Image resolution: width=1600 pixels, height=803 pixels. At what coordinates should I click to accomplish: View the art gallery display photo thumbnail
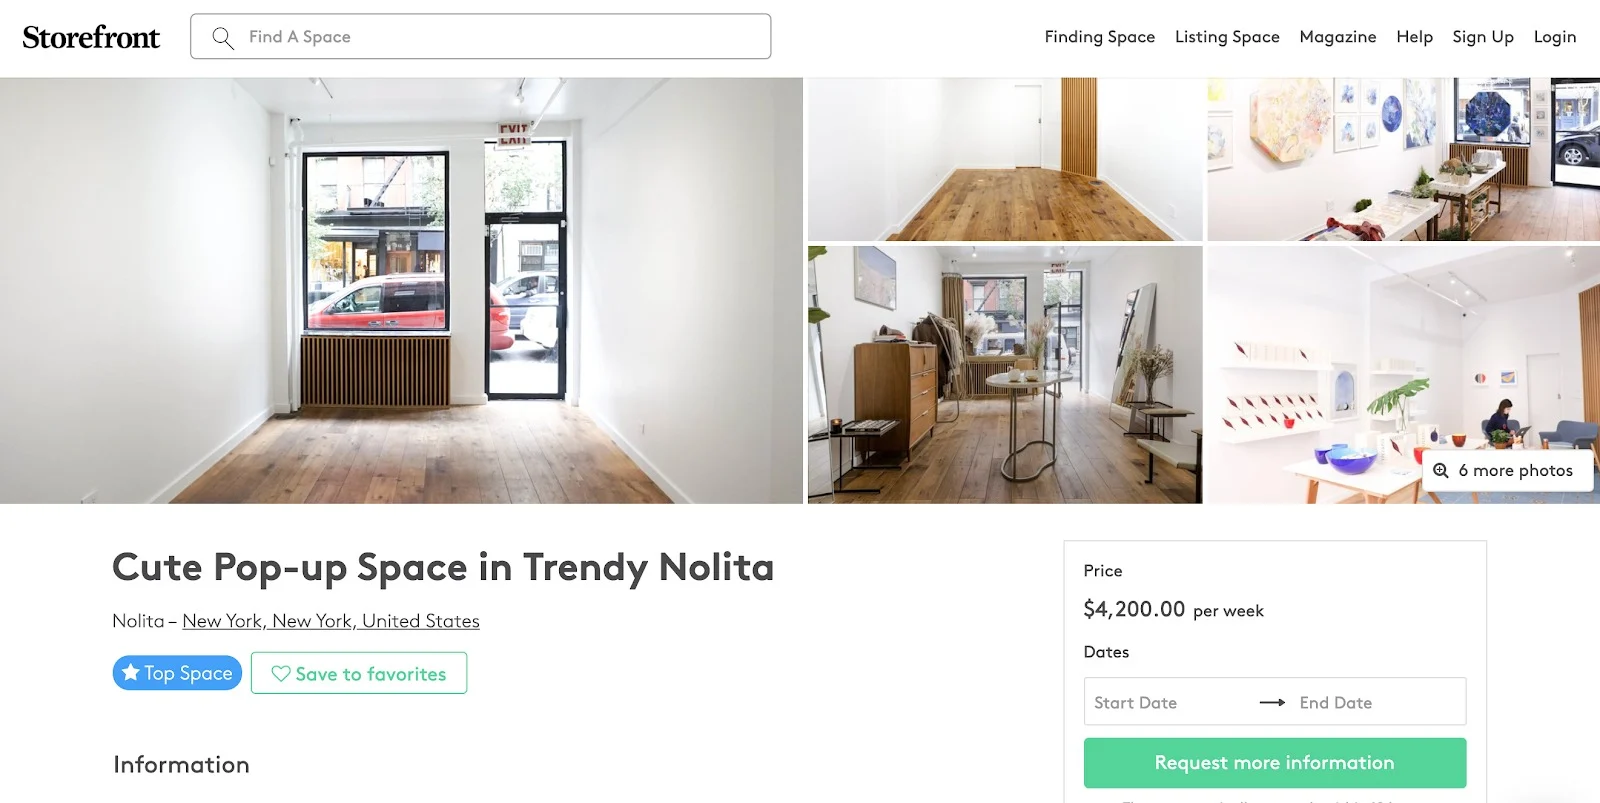pos(1403,160)
